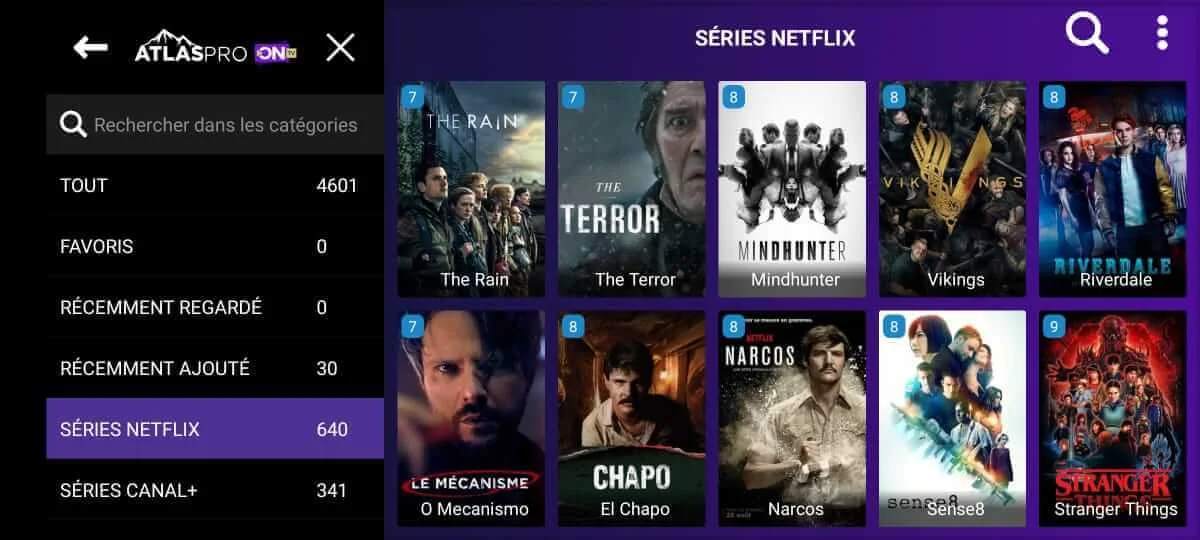1200x540 pixels.
Task: Select the Stranger Things thumbnail
Action: (x=1113, y=418)
